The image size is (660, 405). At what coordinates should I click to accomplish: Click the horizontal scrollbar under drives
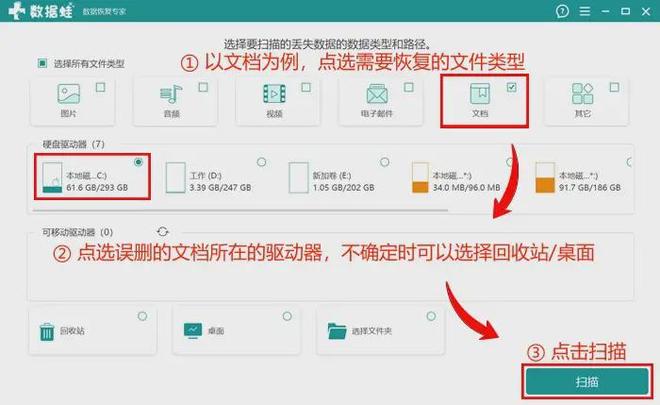pyautogui.click(x=240, y=209)
